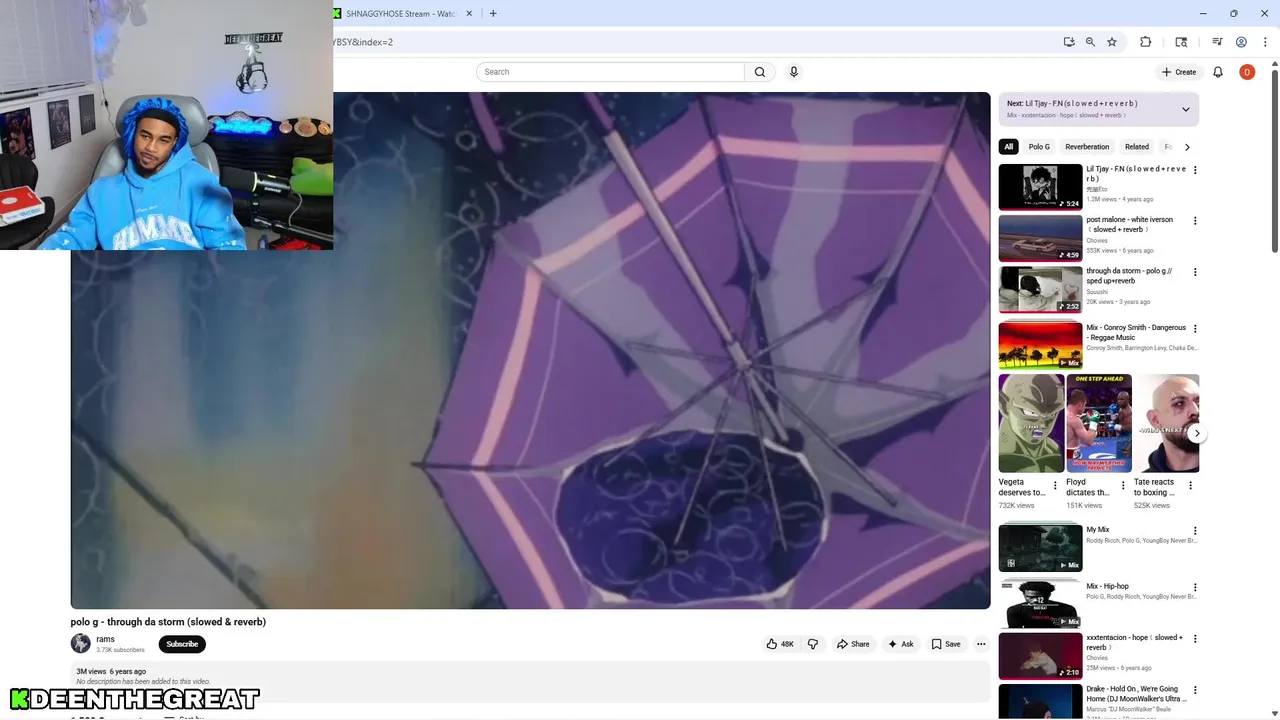This screenshot has width=1280, height=720.
Task: Start voice search with the microphone icon
Action: click(794, 72)
